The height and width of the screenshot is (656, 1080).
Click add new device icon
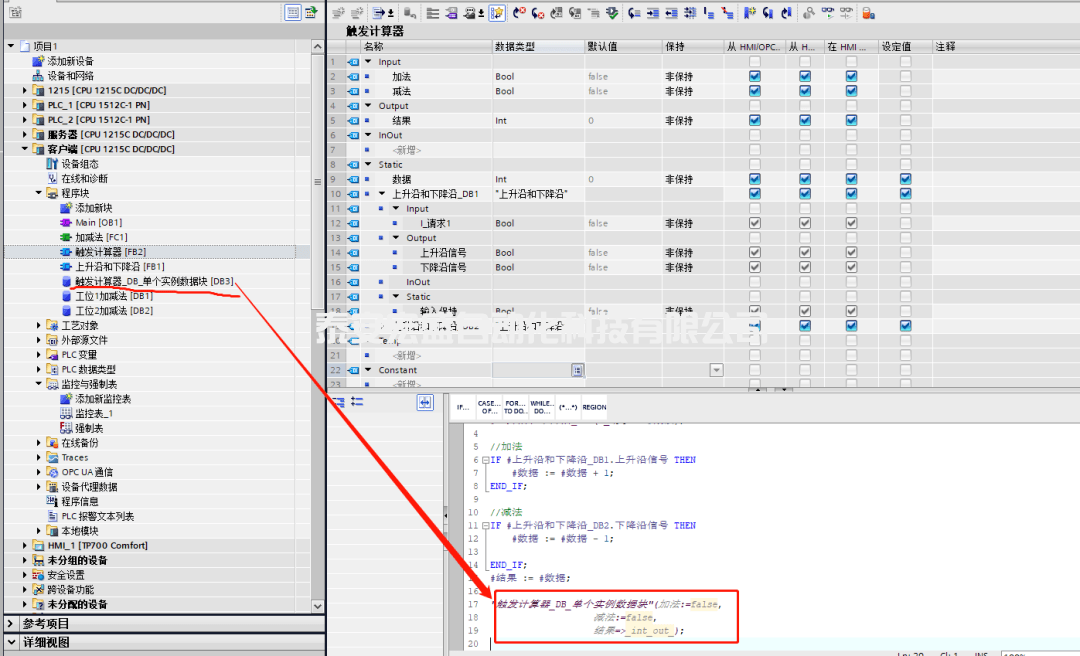point(39,61)
